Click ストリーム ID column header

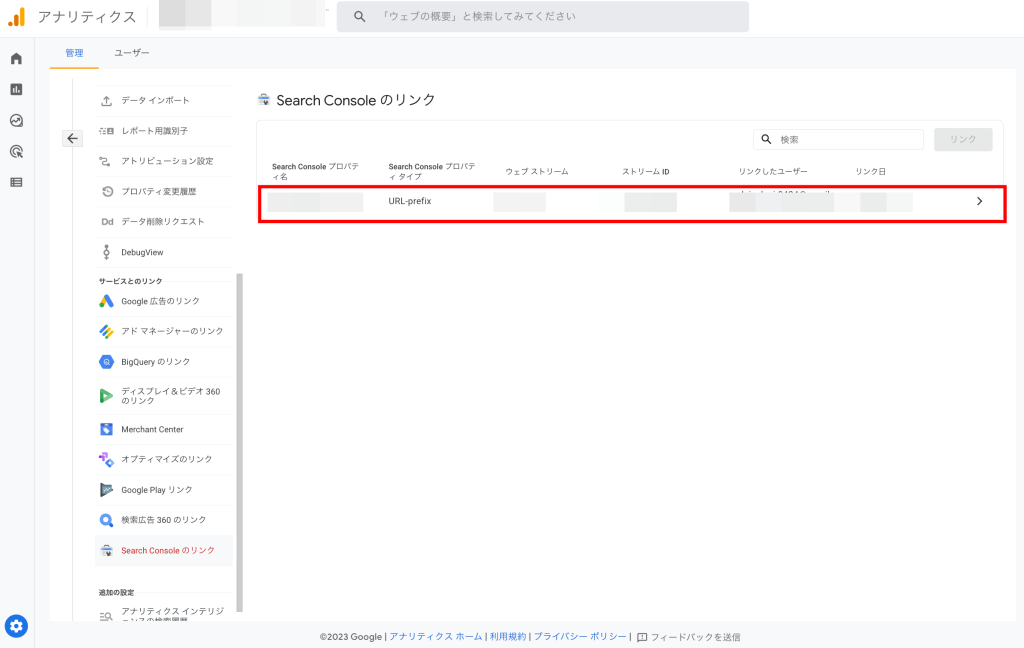tap(645, 172)
